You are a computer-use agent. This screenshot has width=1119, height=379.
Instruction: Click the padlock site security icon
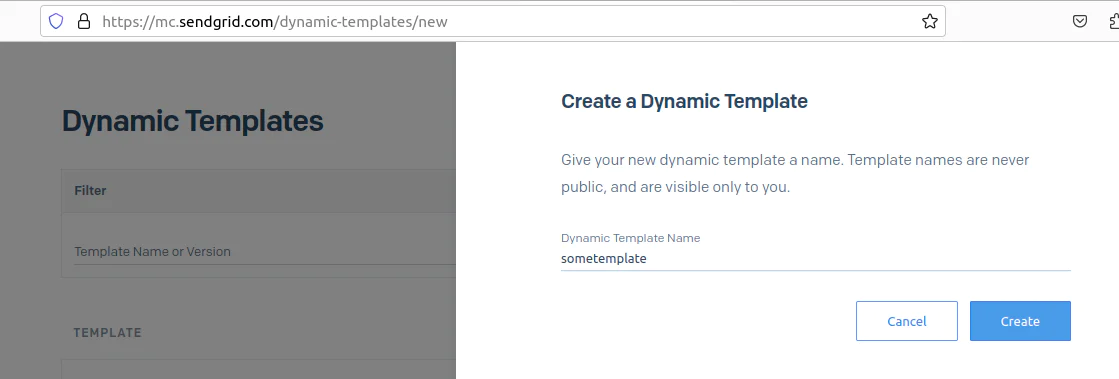coord(84,21)
